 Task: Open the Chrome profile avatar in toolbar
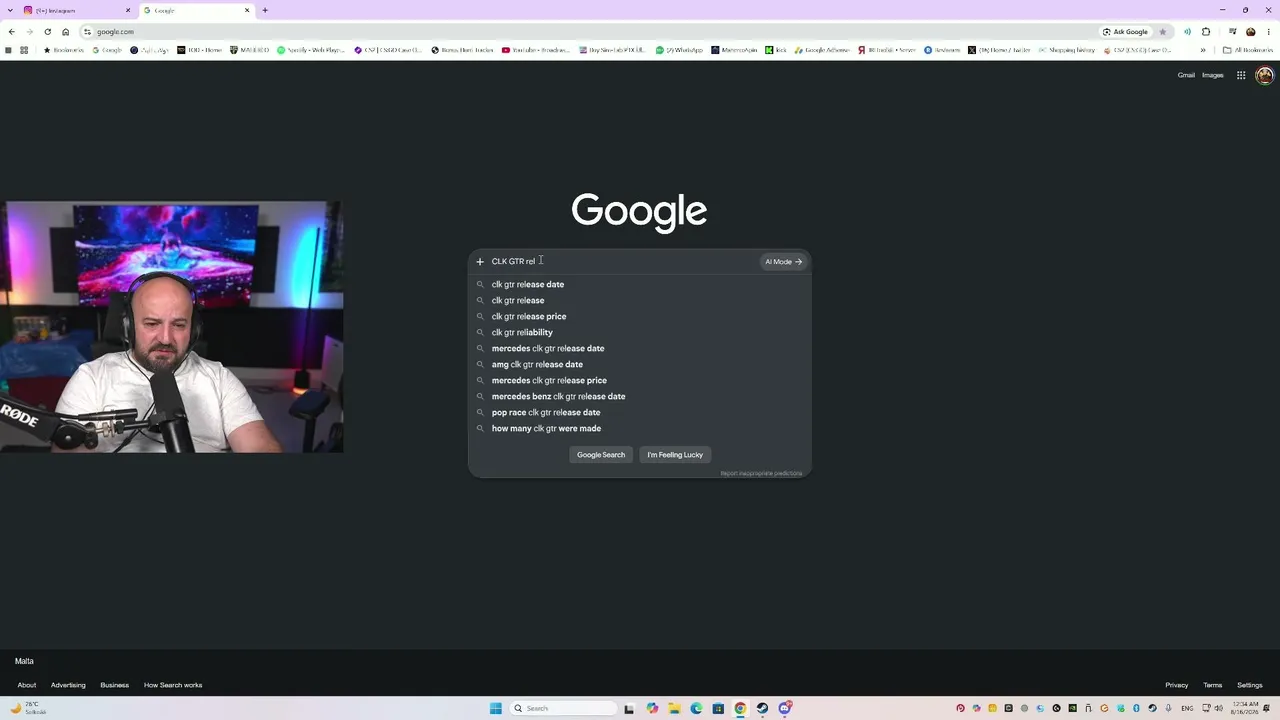[1250, 32]
